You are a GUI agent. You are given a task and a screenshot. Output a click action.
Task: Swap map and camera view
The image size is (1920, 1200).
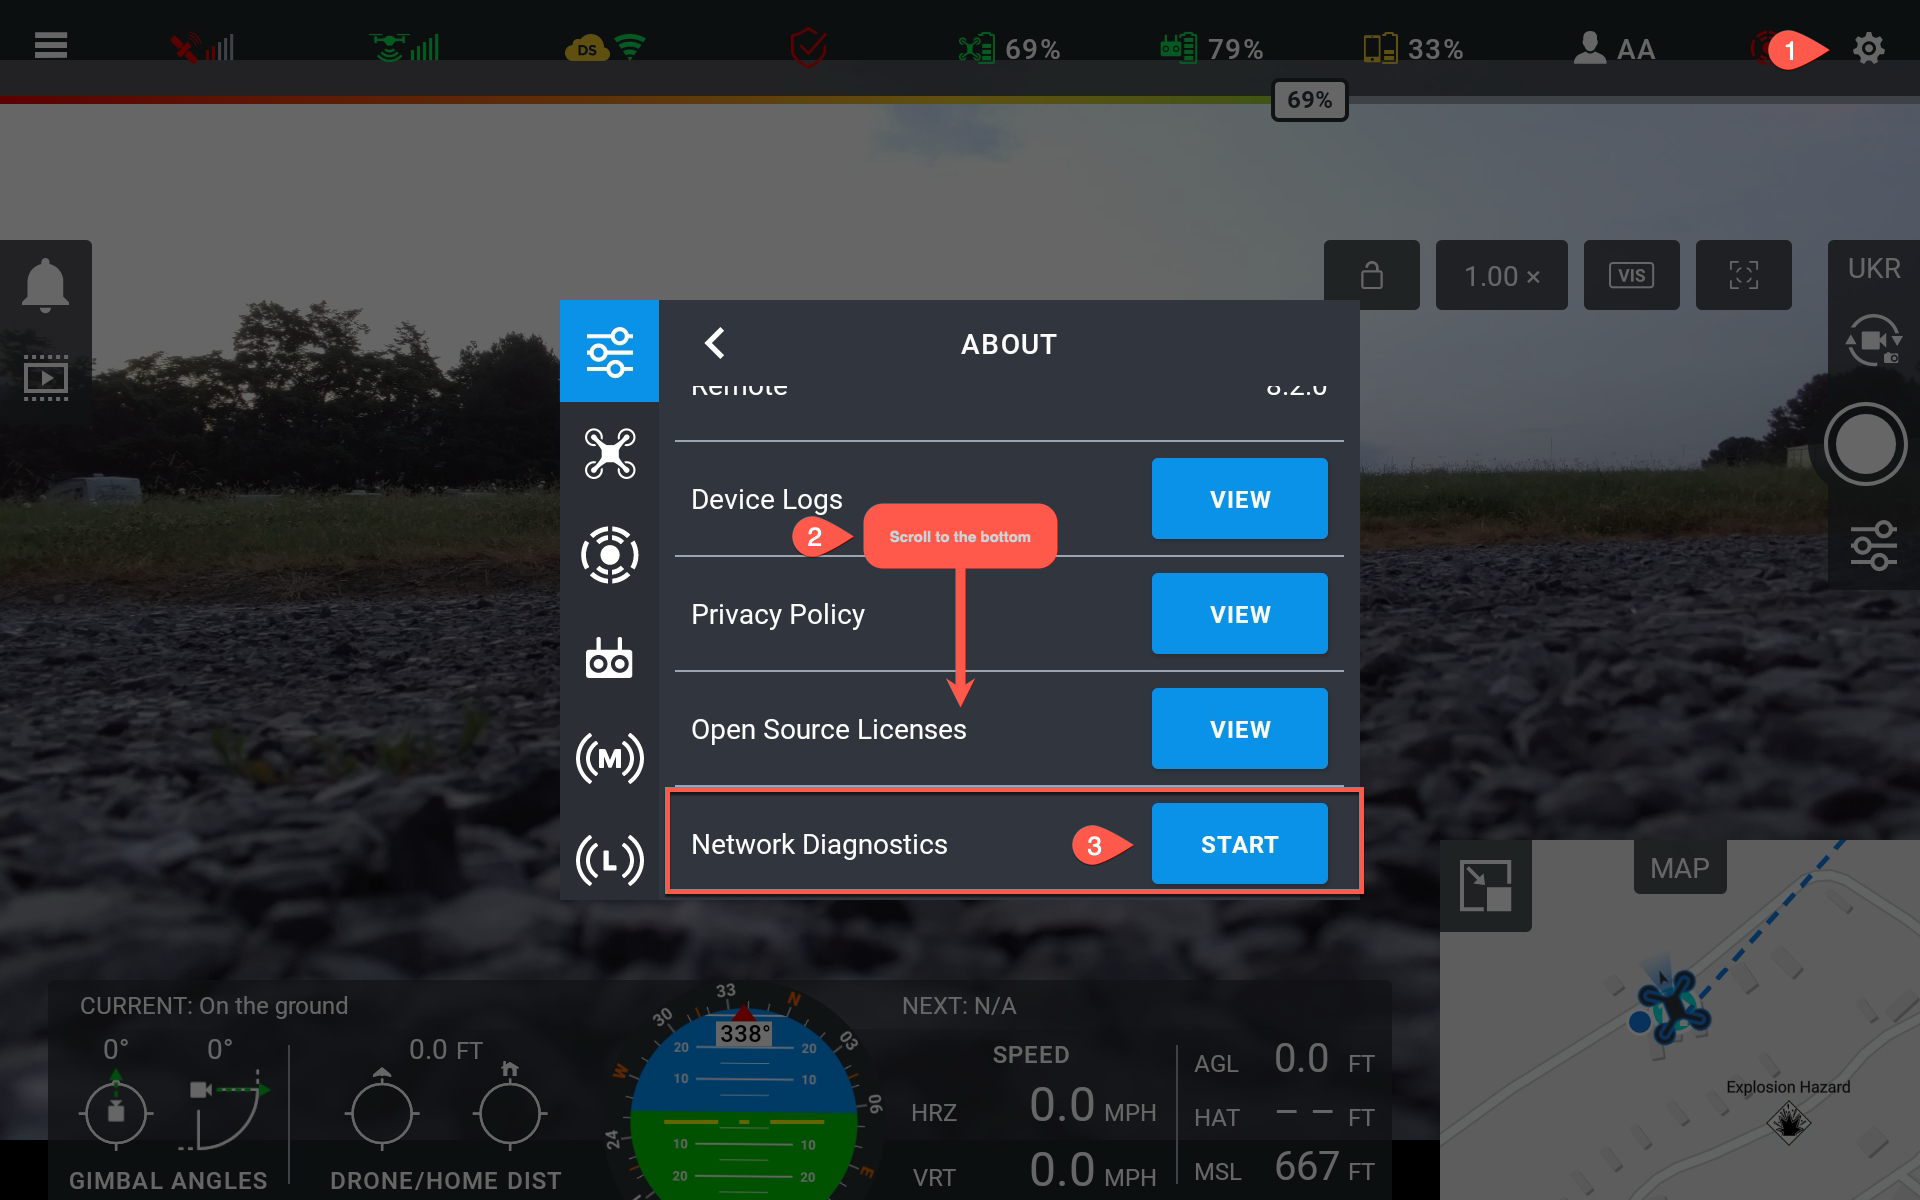[x=1486, y=886]
